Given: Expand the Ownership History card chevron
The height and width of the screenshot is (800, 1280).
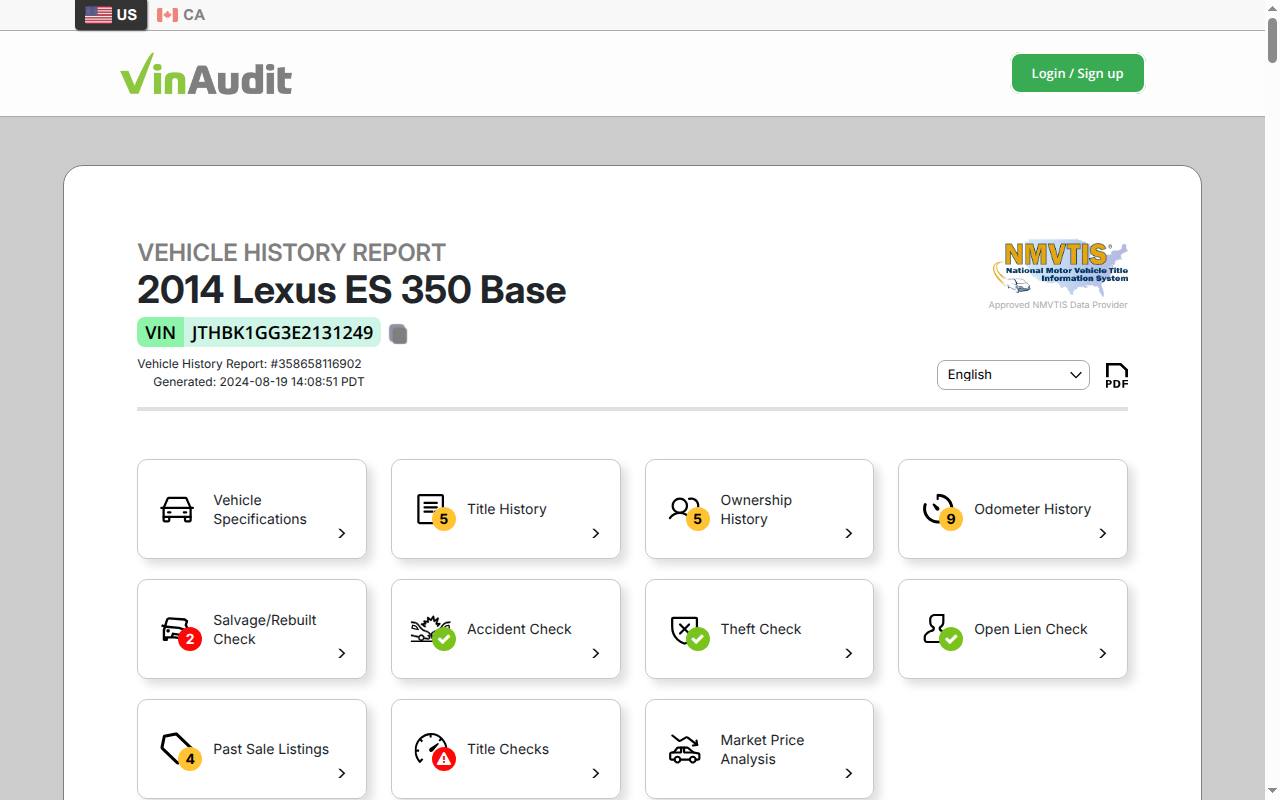Looking at the screenshot, I should click(849, 533).
